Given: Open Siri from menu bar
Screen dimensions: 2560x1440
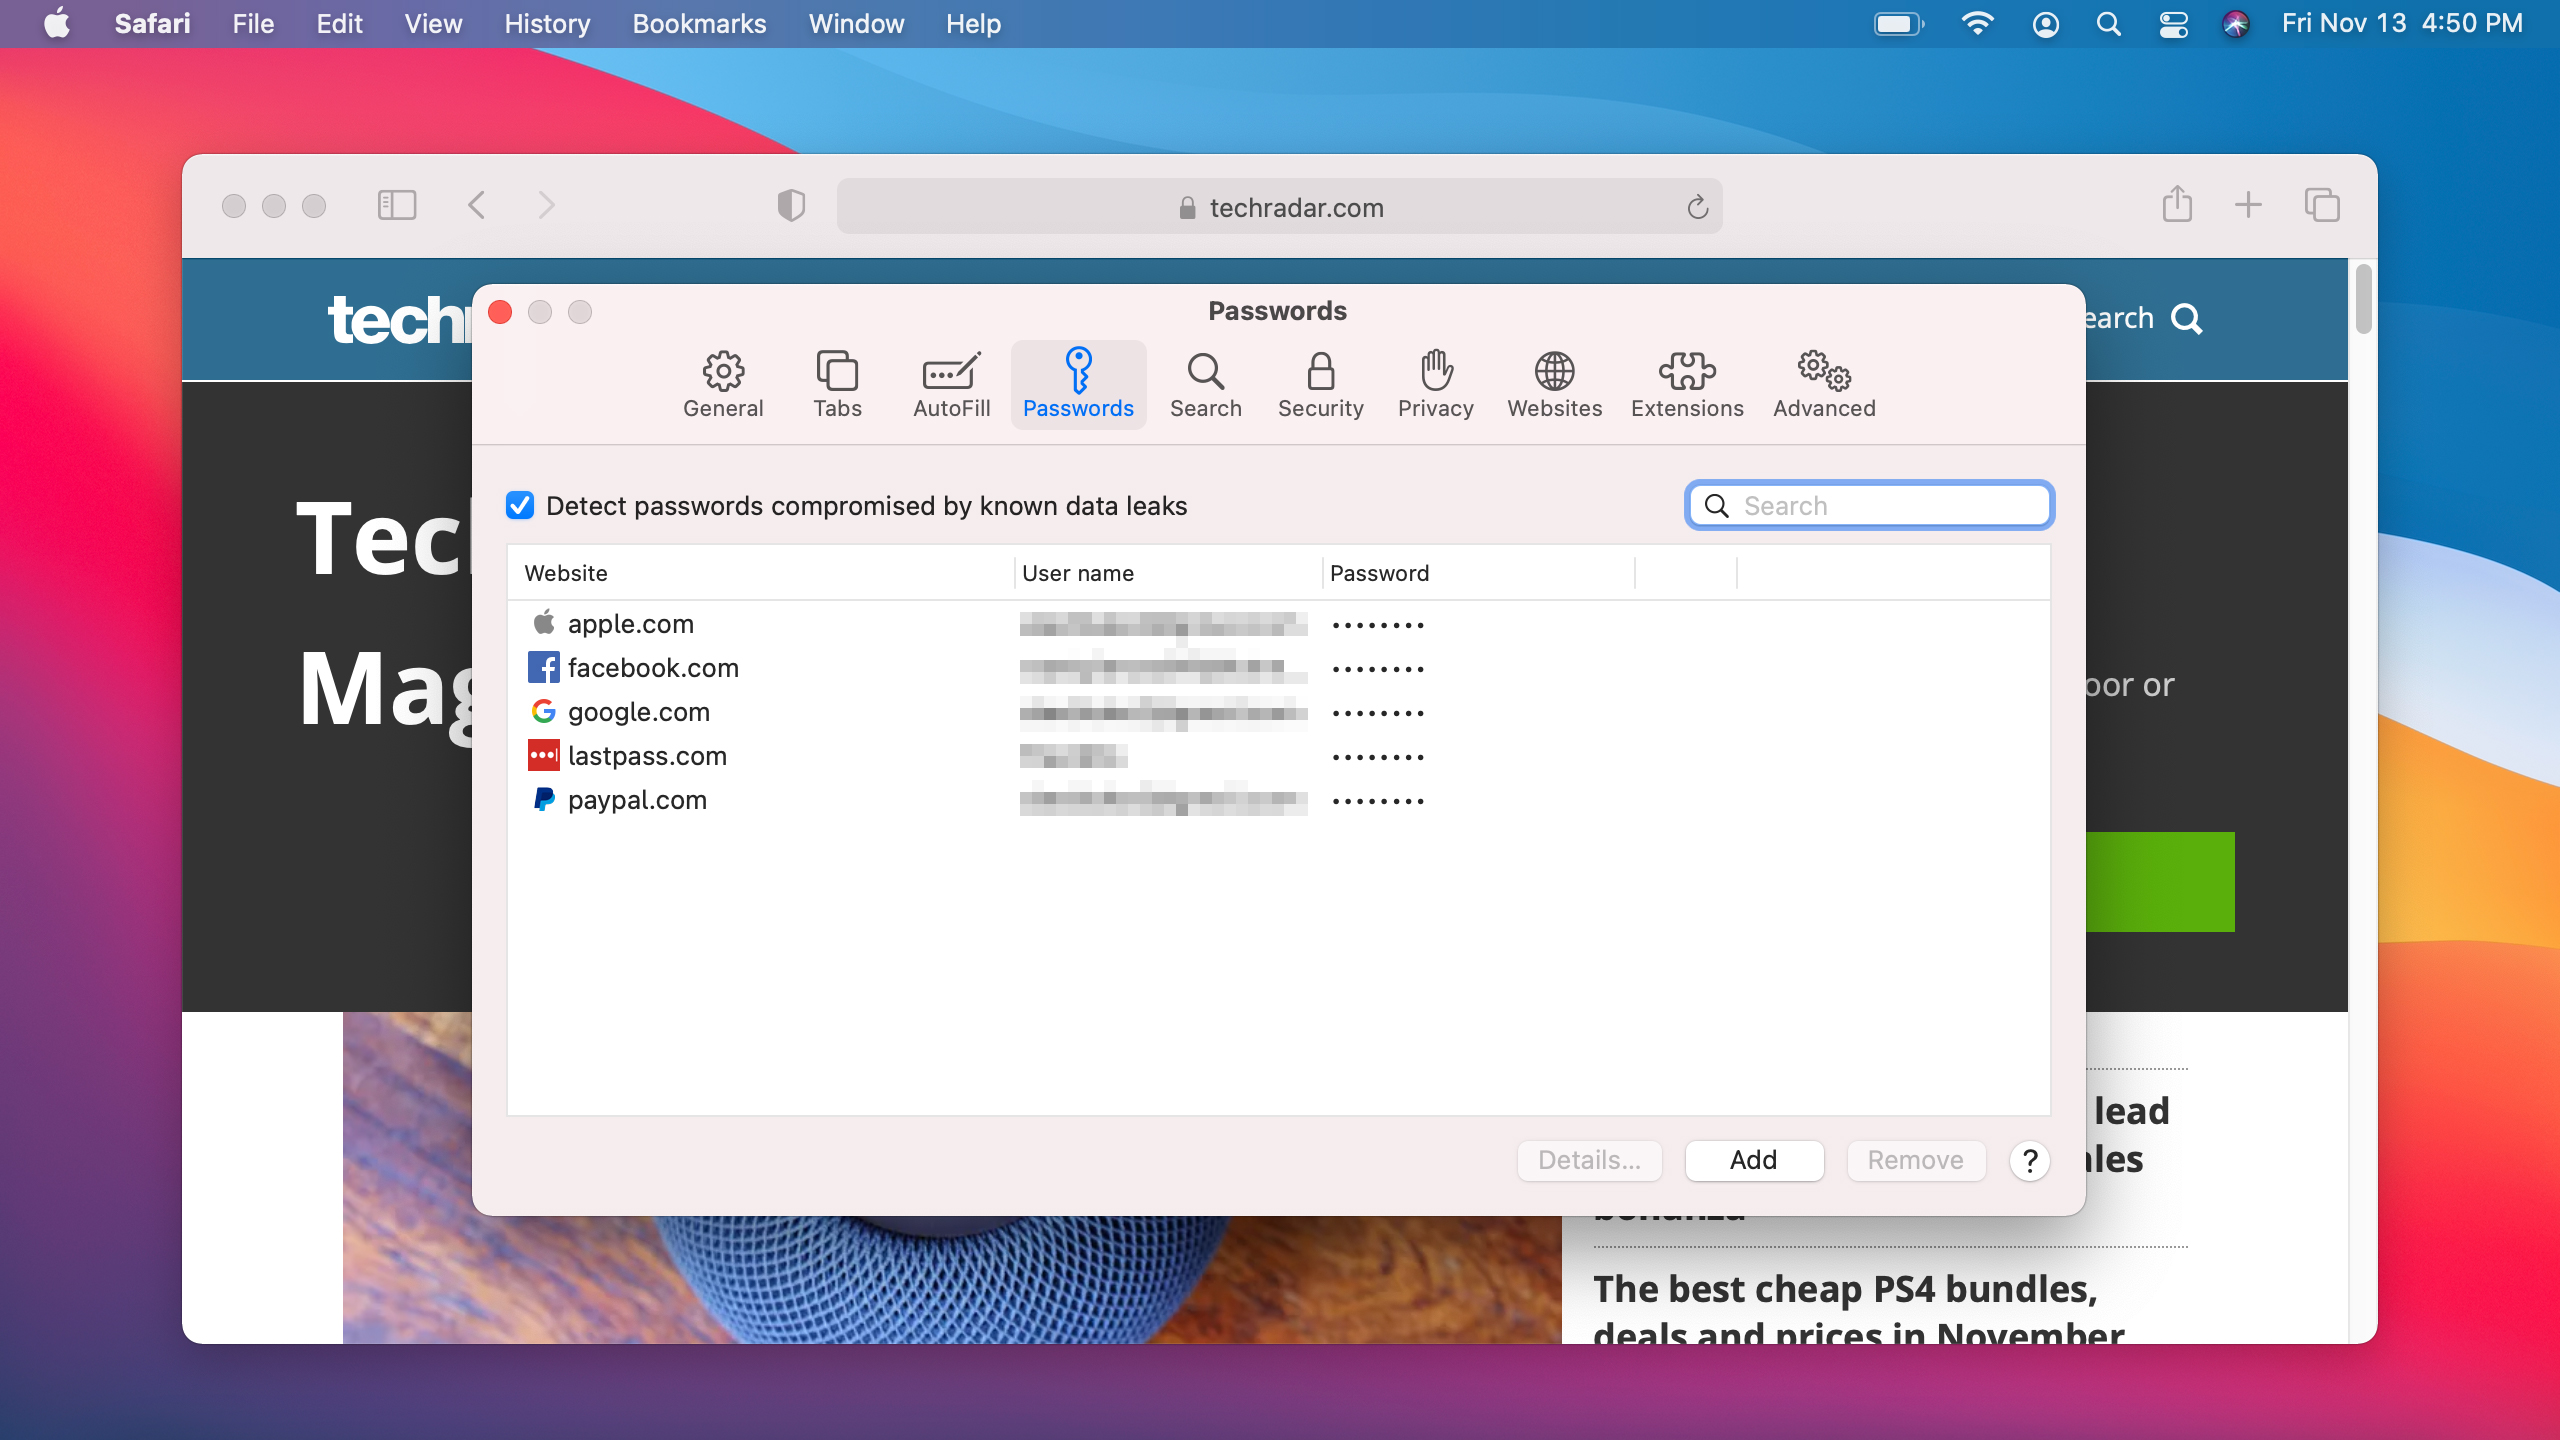Looking at the screenshot, I should pyautogui.click(x=2236, y=24).
